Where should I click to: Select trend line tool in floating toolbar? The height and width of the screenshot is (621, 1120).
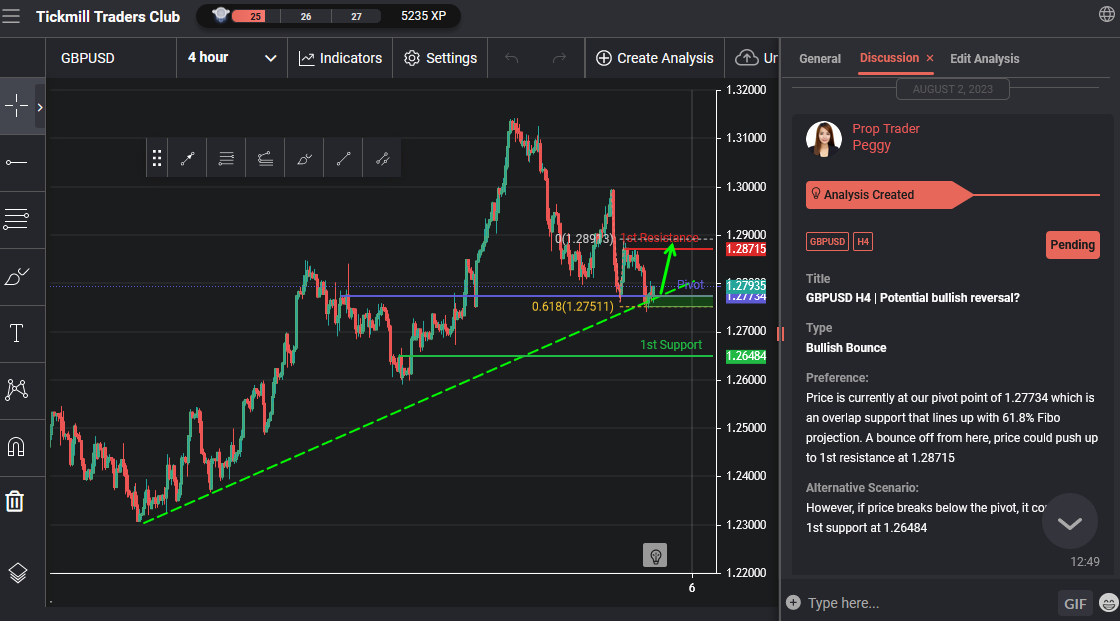(344, 158)
